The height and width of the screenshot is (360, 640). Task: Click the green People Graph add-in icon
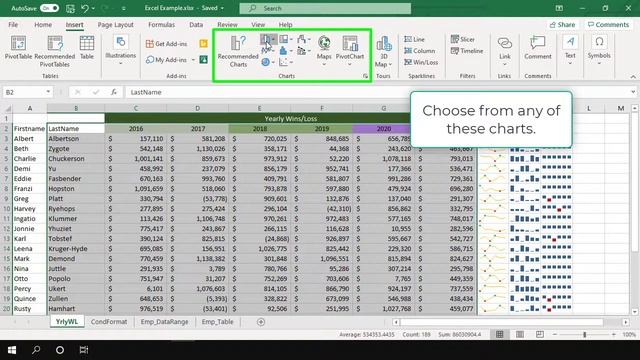point(203,60)
